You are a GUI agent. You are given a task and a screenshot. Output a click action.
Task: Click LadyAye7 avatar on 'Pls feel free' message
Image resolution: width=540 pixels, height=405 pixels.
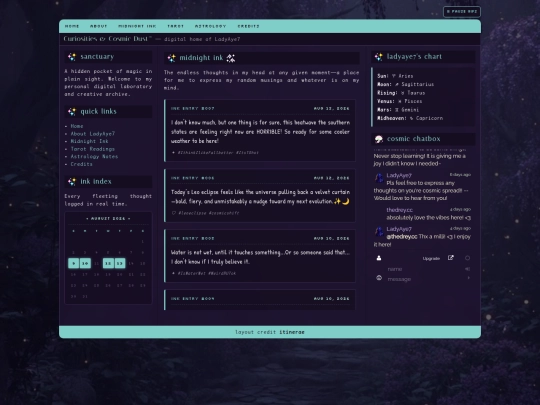[379, 178]
